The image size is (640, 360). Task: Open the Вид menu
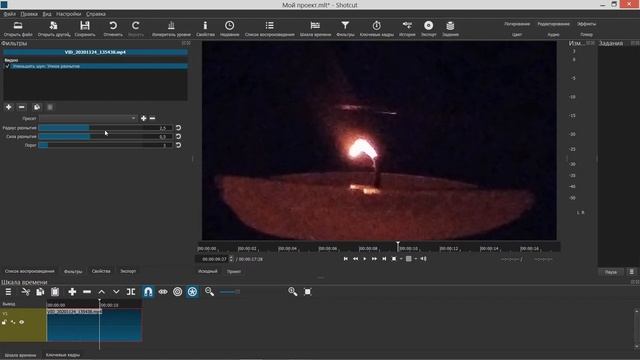coord(47,14)
